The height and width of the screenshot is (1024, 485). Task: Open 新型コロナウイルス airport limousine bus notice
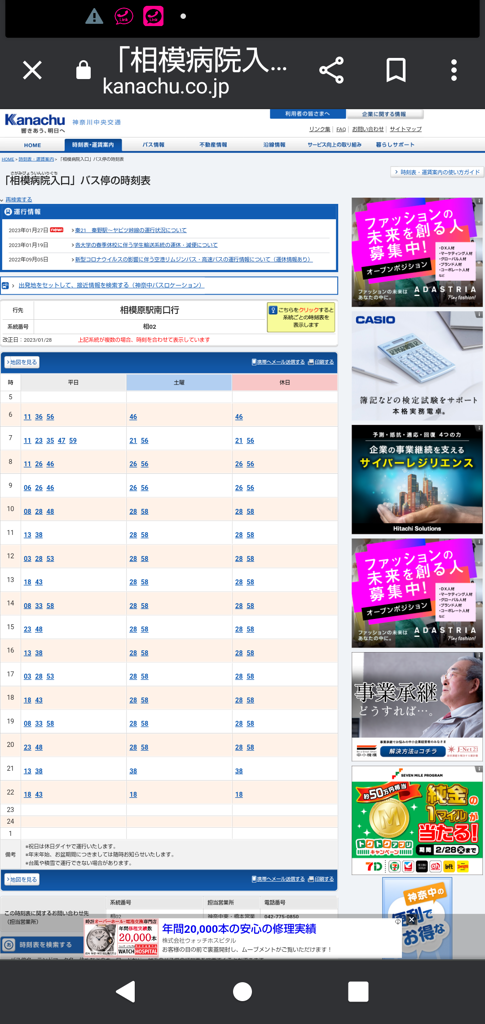[x=193, y=259]
